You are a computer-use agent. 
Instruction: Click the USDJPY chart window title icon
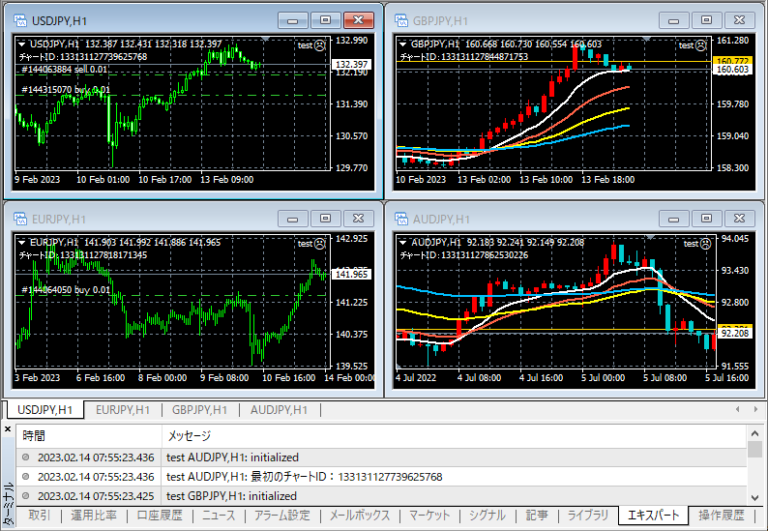point(21,20)
